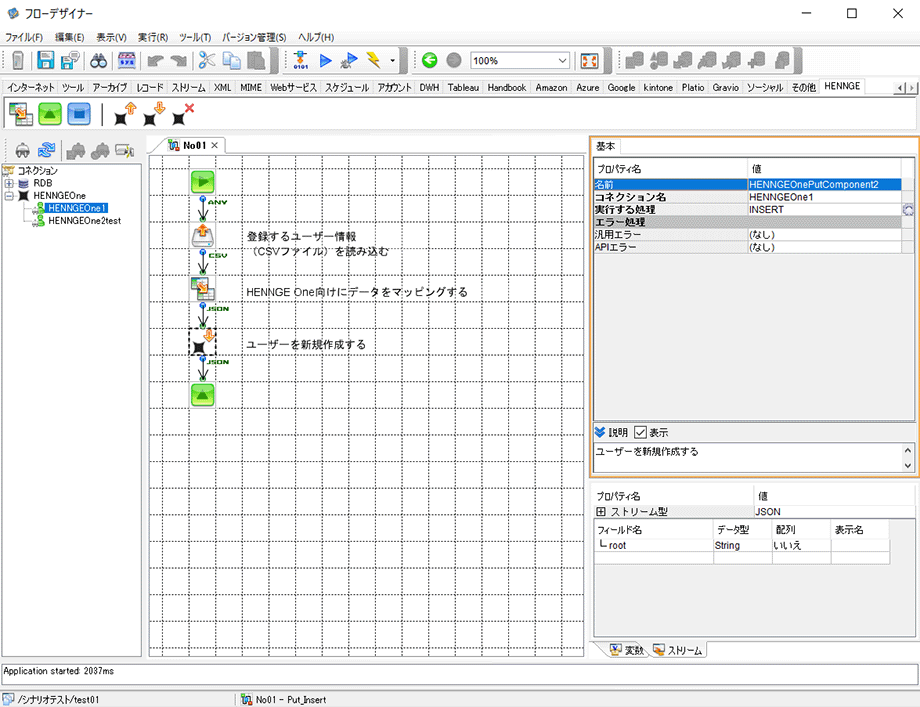The image size is (920, 707).
Task: Click the Undo arrow icon
Action: (155, 60)
